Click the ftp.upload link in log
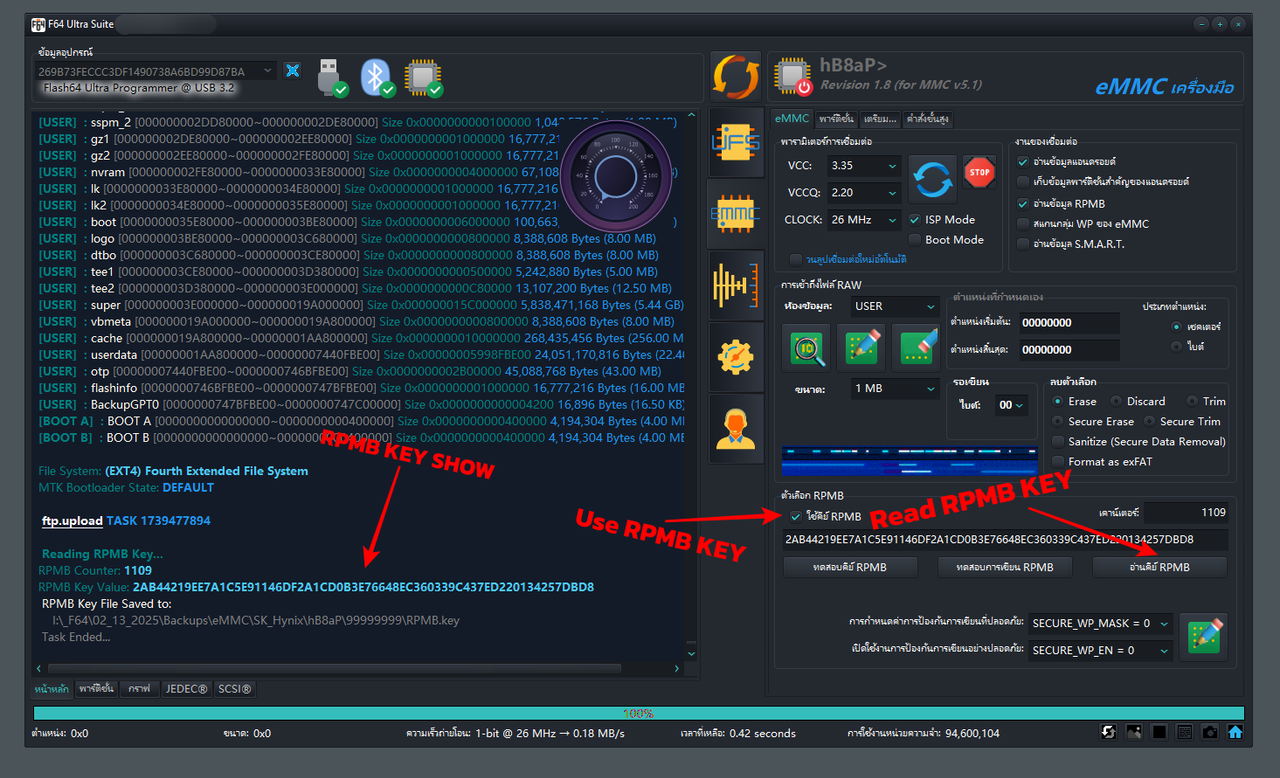 [x=72, y=521]
